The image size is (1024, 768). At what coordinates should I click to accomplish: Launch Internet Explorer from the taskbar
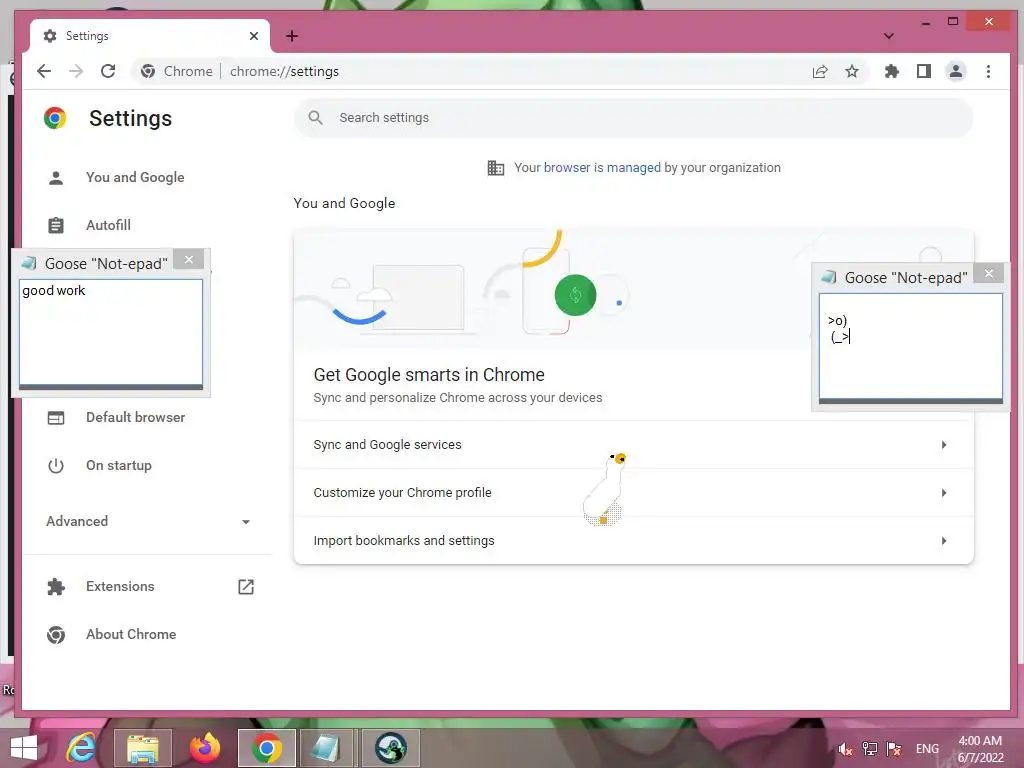(81, 748)
